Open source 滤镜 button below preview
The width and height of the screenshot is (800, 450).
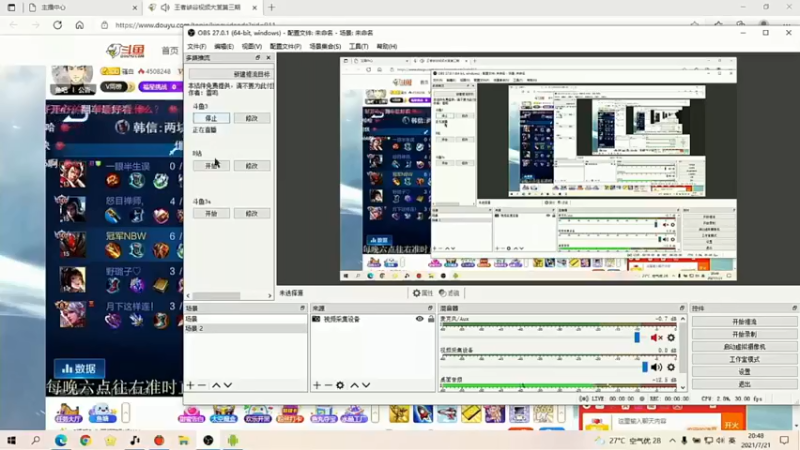click(x=449, y=293)
